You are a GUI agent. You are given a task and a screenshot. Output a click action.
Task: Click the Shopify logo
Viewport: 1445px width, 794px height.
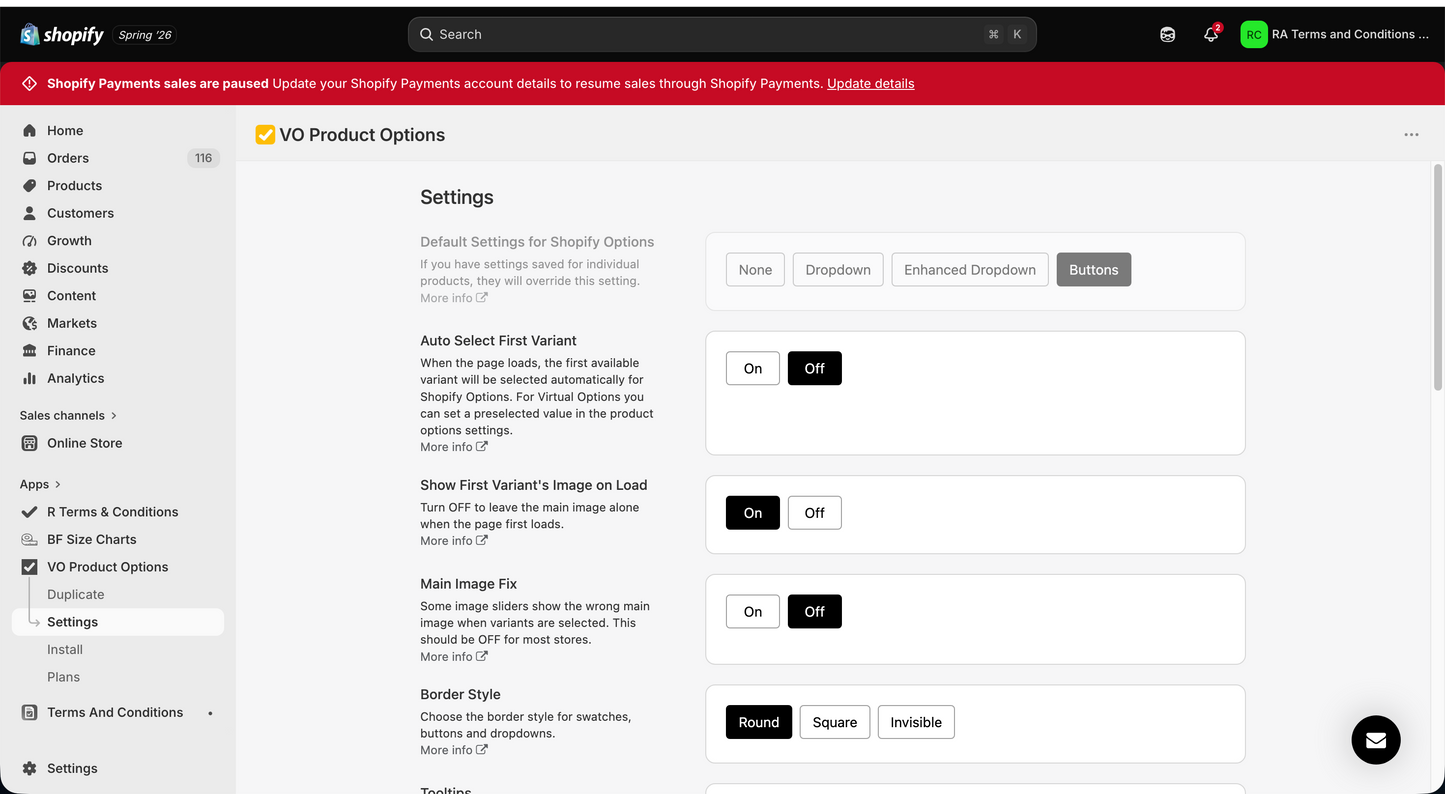62,34
